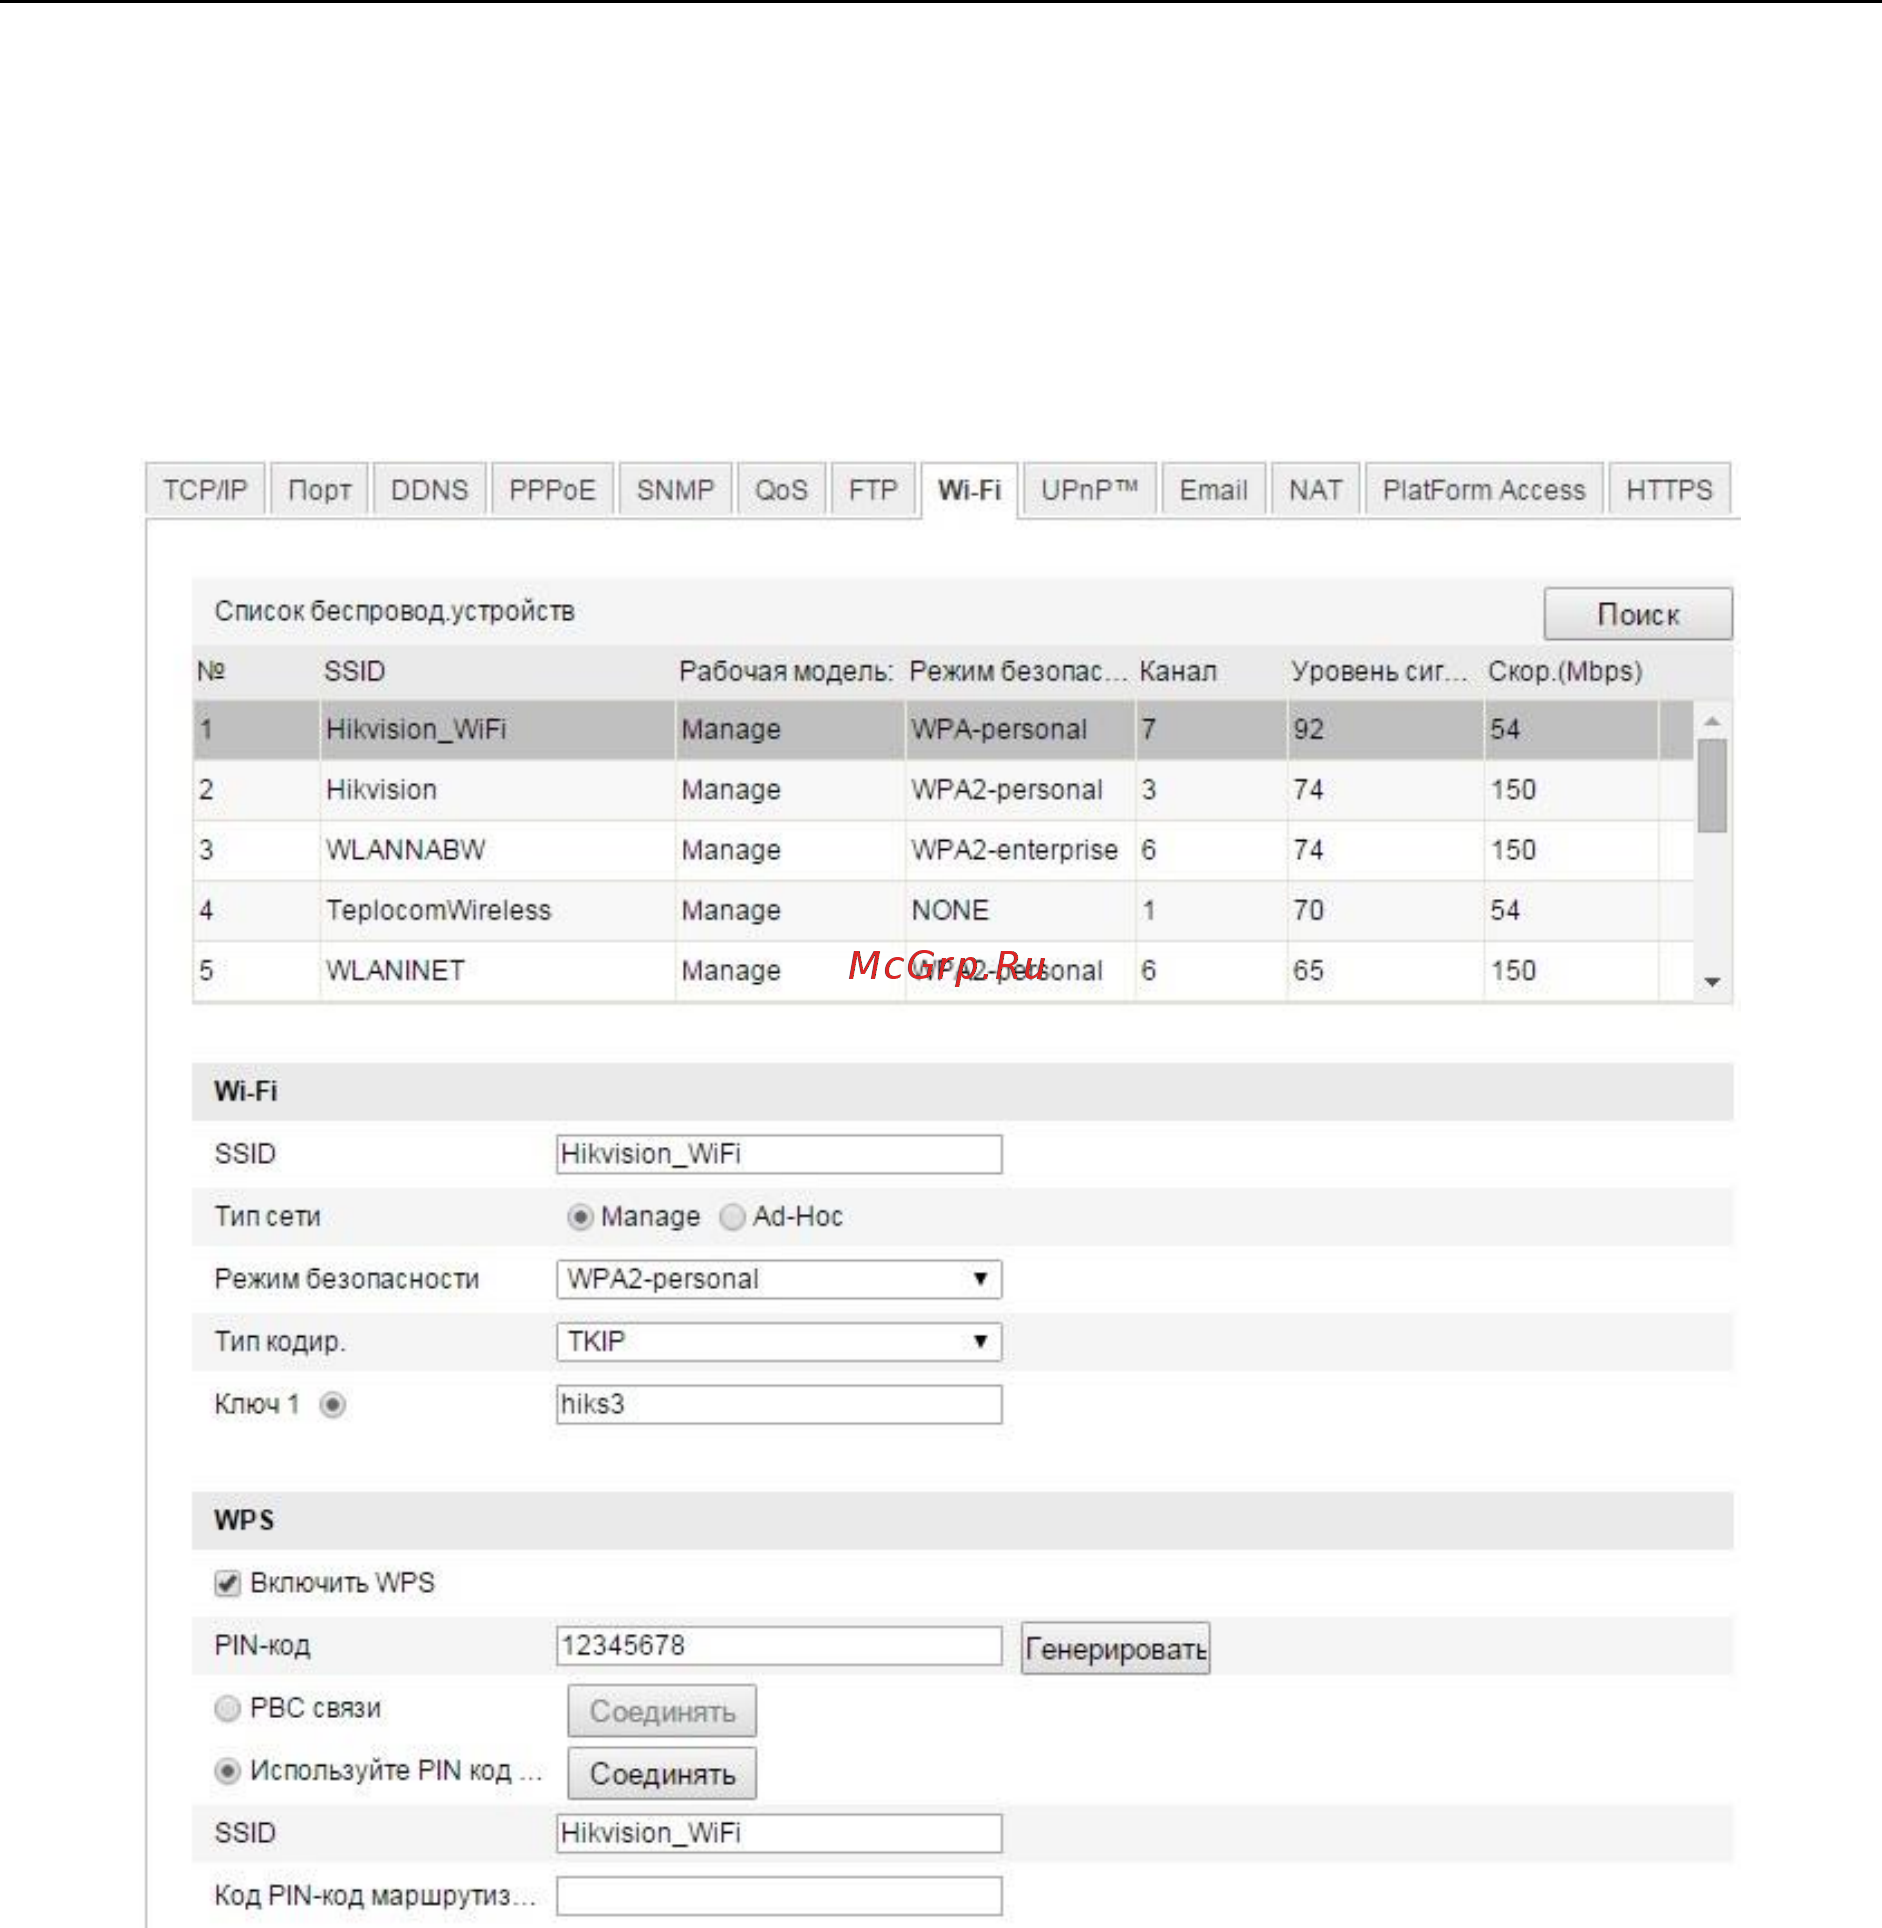
Task: Click signal level 70 cell
Action: 1385,910
